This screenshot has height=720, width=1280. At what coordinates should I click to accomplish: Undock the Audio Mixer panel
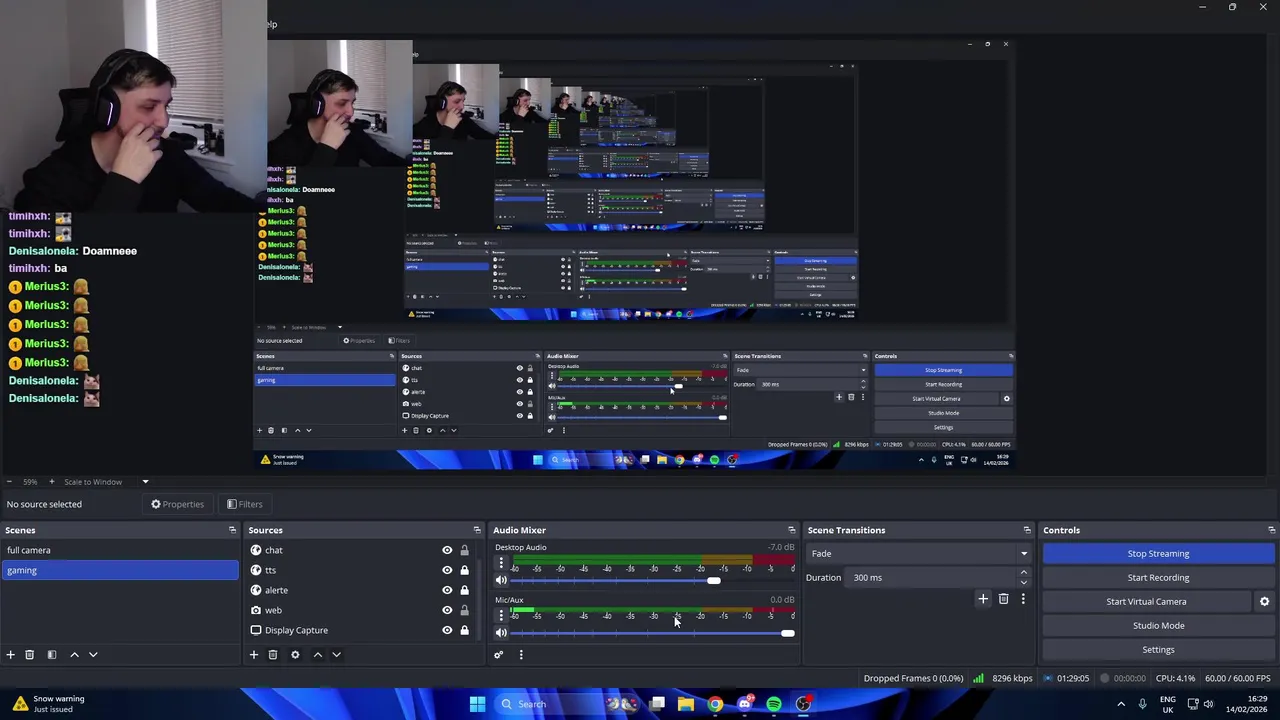pyautogui.click(x=792, y=530)
